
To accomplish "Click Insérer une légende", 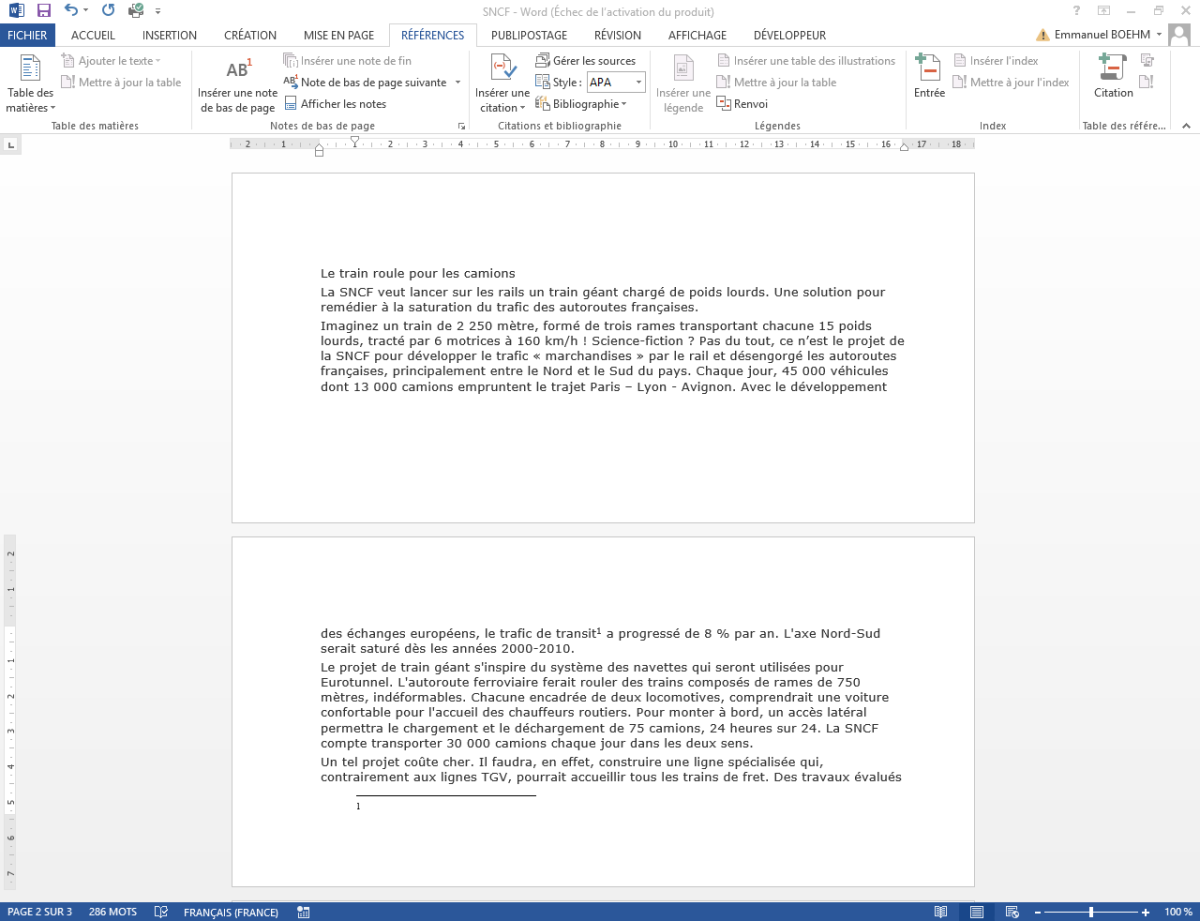I will click(683, 85).
